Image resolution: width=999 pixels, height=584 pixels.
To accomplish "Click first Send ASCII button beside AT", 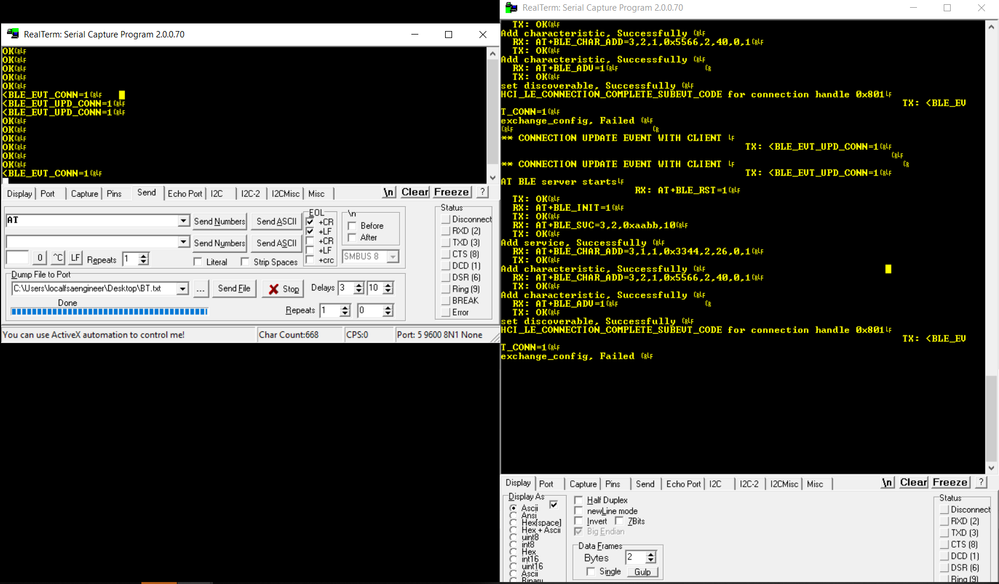I will coord(277,222).
